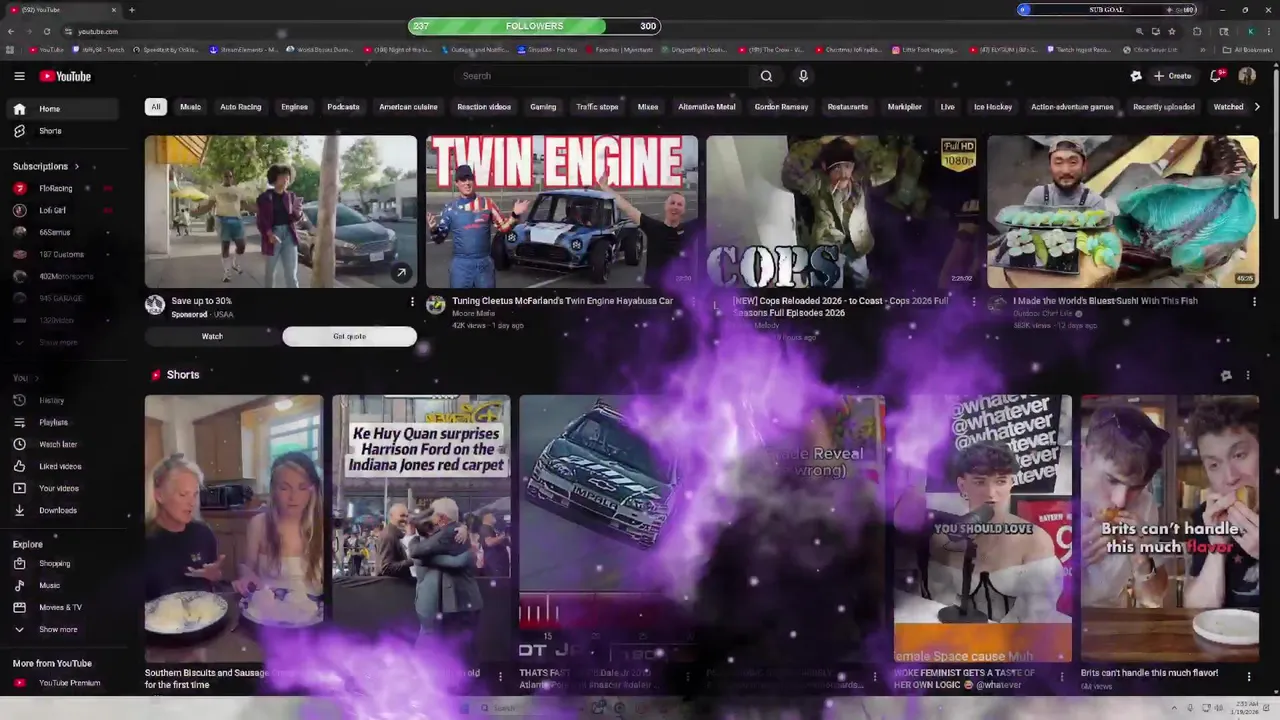
Task: Start voice search with microphone icon
Action: pos(803,76)
